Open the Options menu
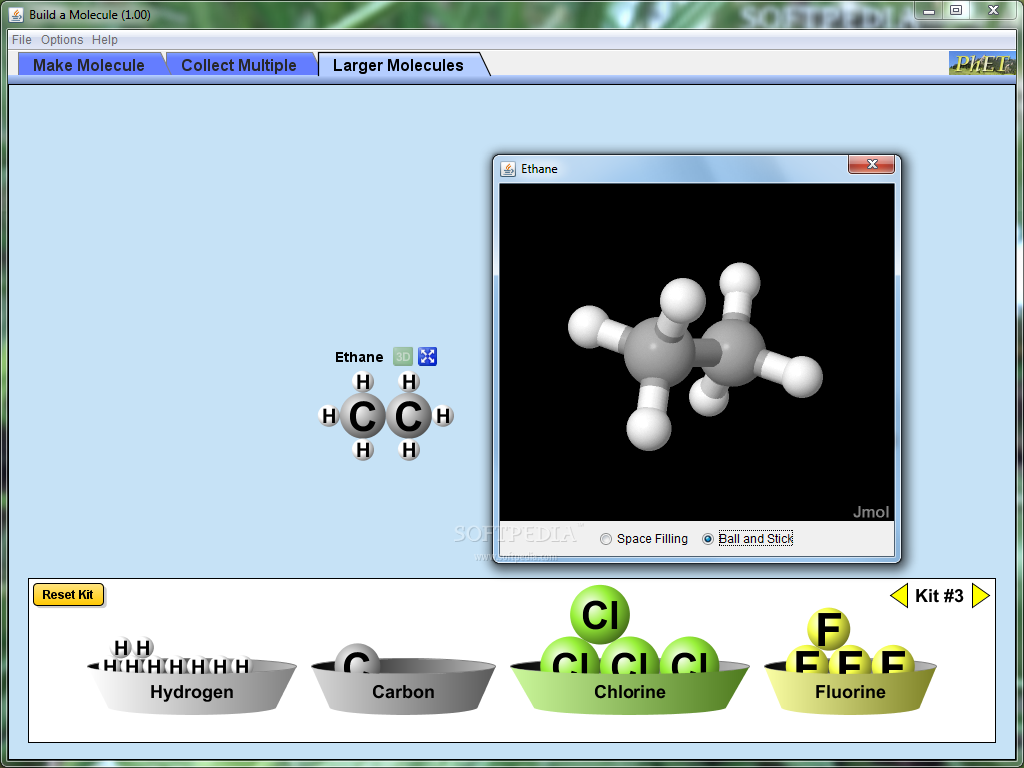Image resolution: width=1024 pixels, height=768 pixels. [x=62, y=40]
